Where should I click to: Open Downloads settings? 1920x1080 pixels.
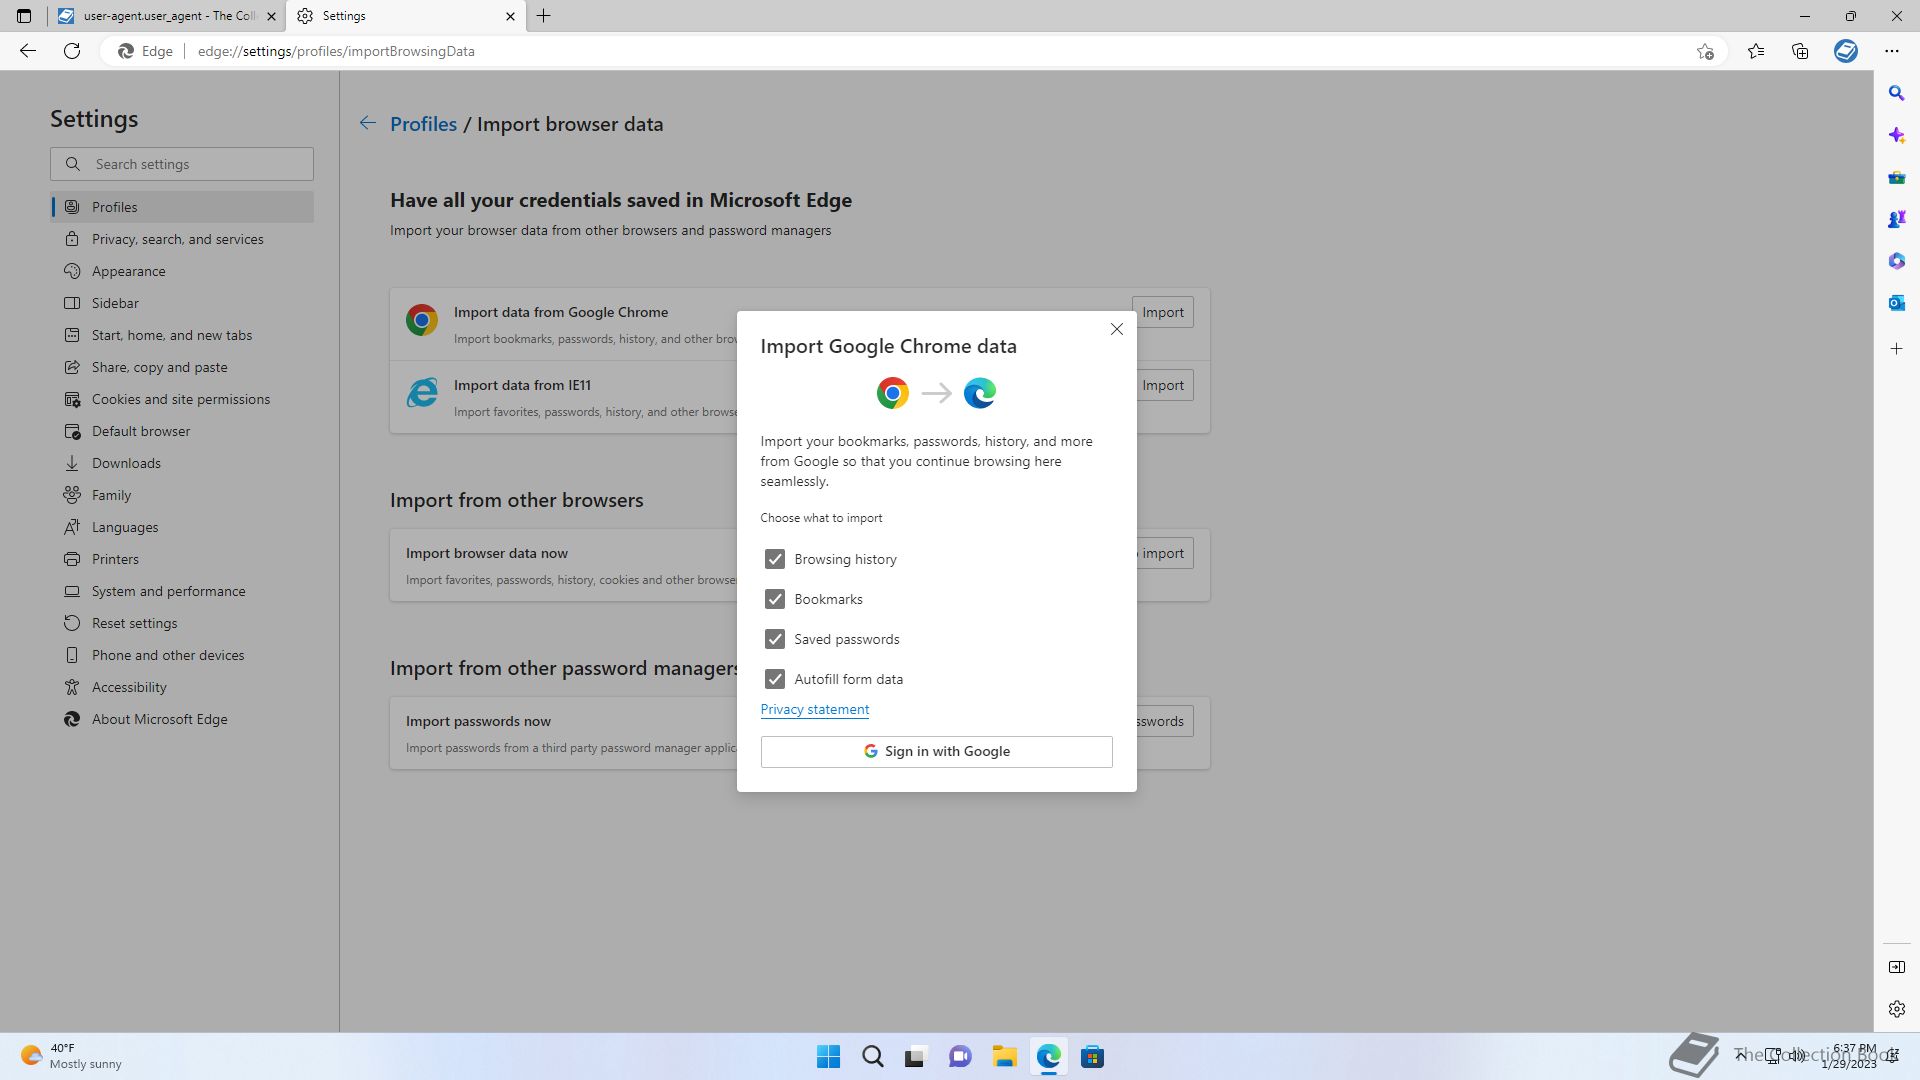pyautogui.click(x=182, y=463)
